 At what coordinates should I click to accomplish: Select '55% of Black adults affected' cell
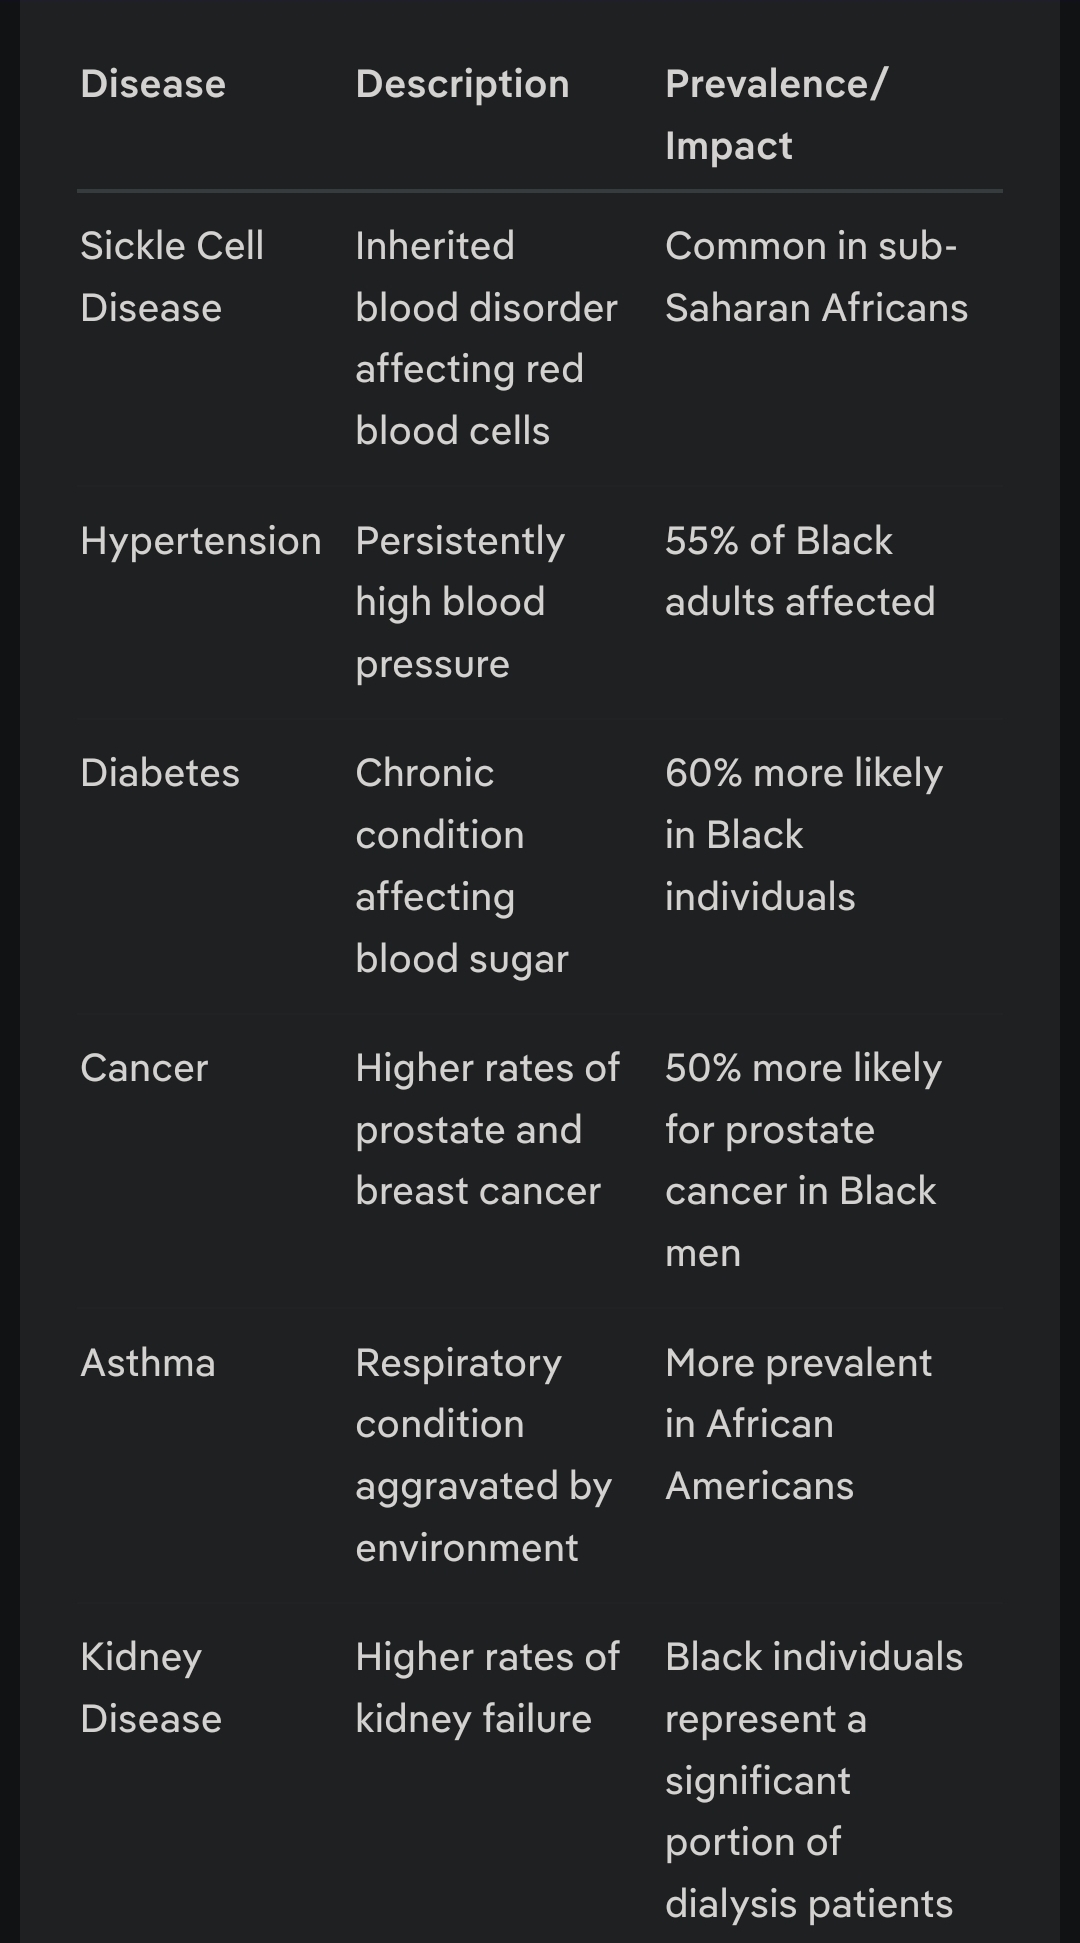800,571
